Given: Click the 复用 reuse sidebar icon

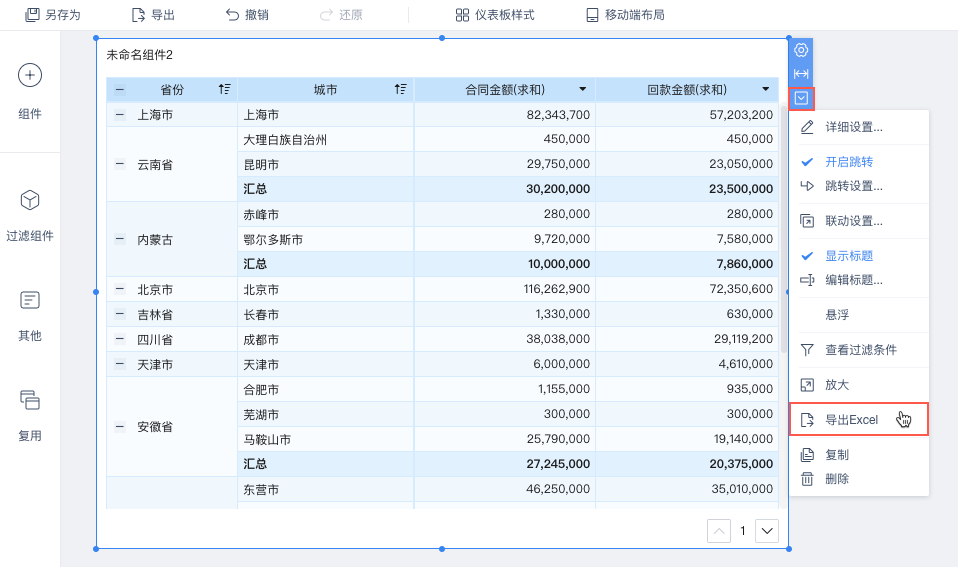Looking at the screenshot, I should (30, 400).
